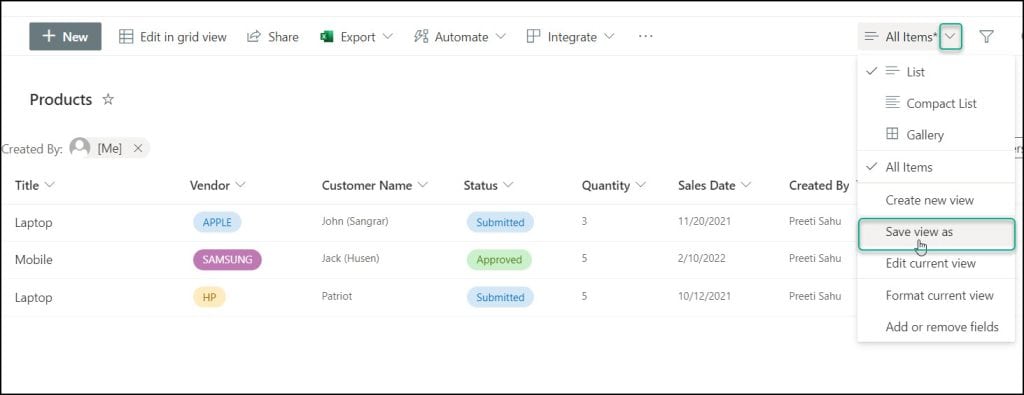Click the APPLE vendor pill
This screenshot has height=395, width=1024.
click(x=217, y=222)
